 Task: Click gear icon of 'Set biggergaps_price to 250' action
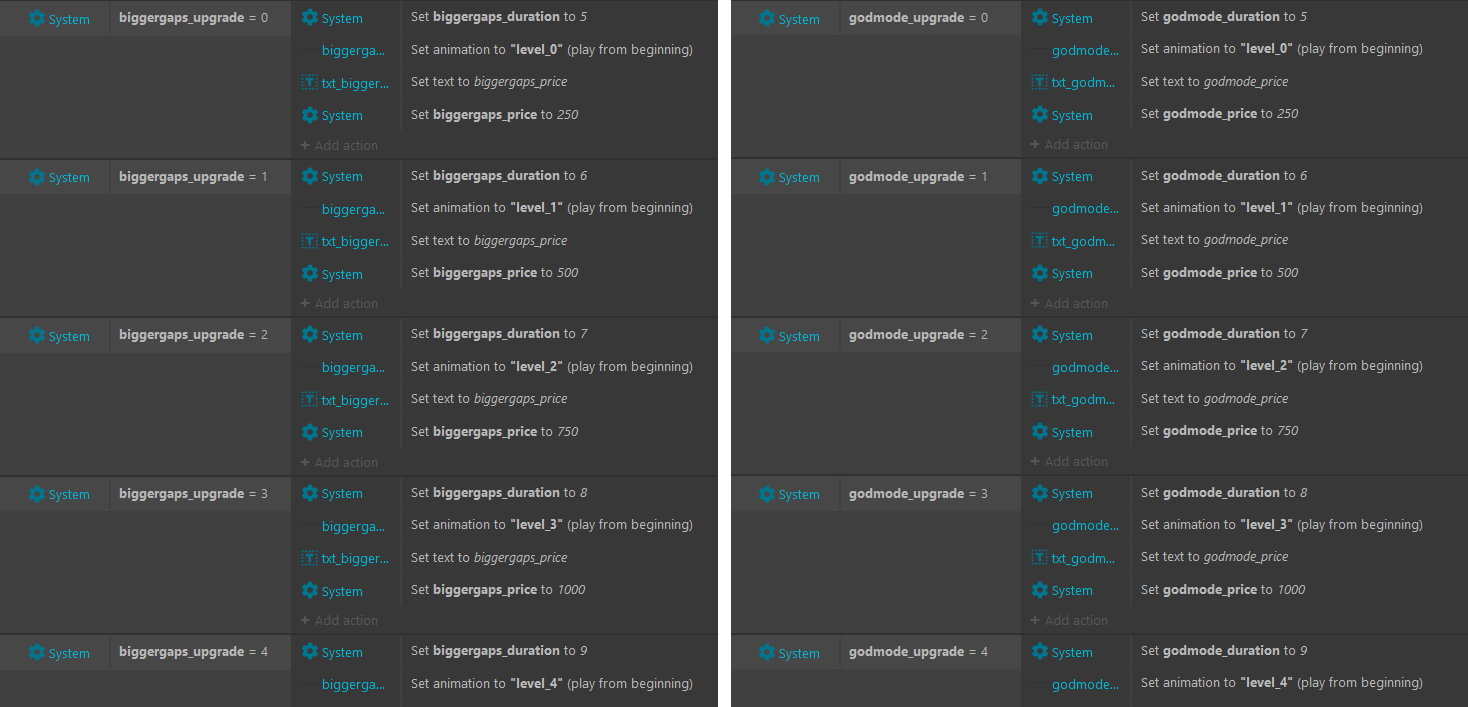tap(310, 115)
